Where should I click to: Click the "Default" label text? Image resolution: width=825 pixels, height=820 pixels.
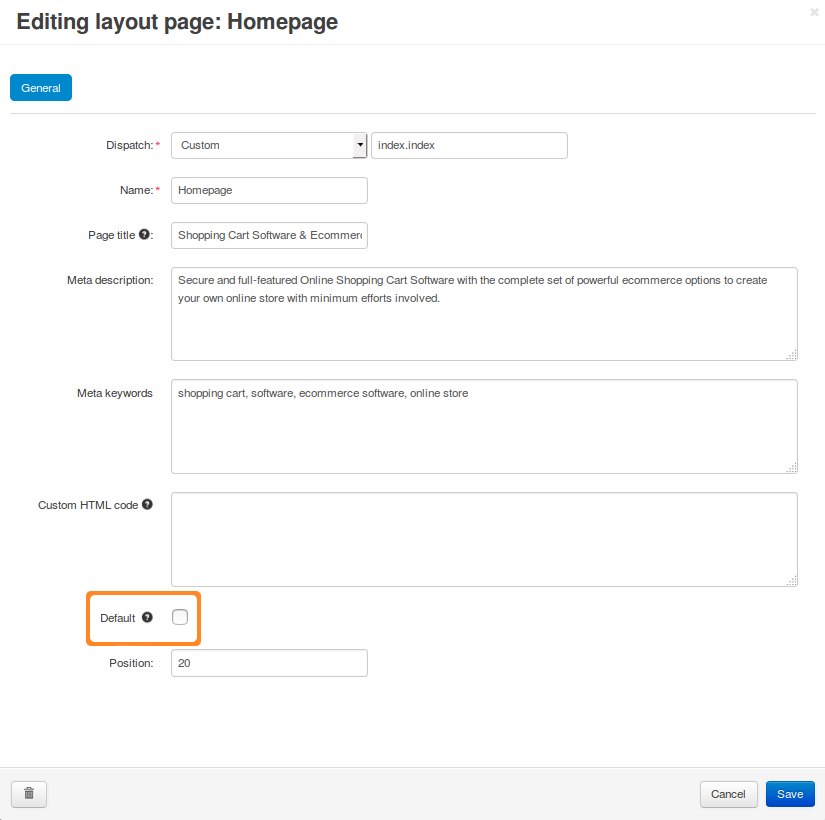click(117, 618)
